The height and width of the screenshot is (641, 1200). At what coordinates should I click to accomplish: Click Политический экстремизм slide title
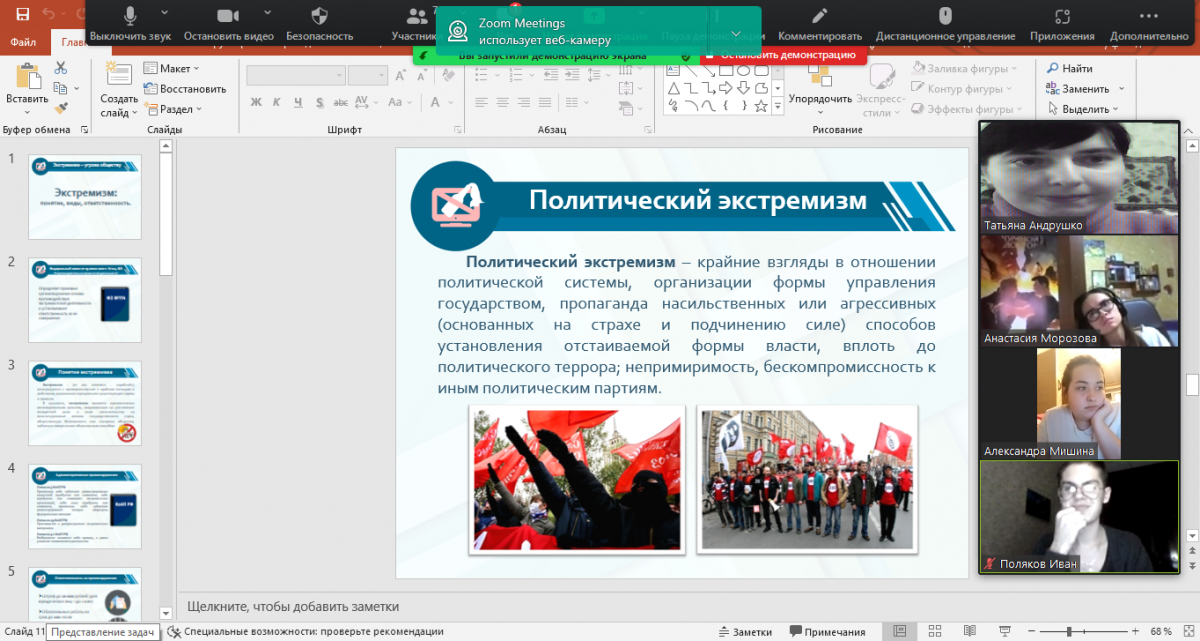[x=697, y=200]
